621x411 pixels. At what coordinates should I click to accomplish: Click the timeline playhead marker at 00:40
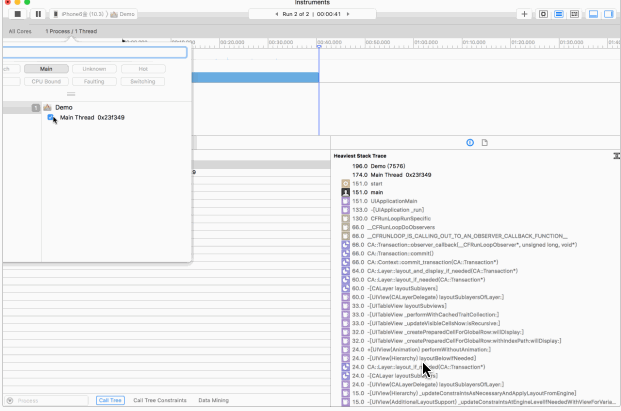tap(319, 47)
